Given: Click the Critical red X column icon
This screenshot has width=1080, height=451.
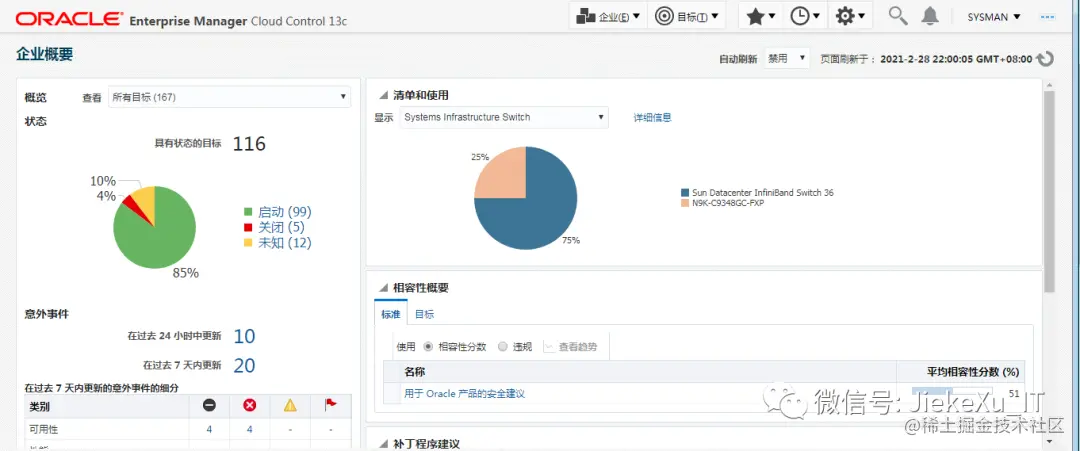Looking at the screenshot, I should click(x=250, y=406).
